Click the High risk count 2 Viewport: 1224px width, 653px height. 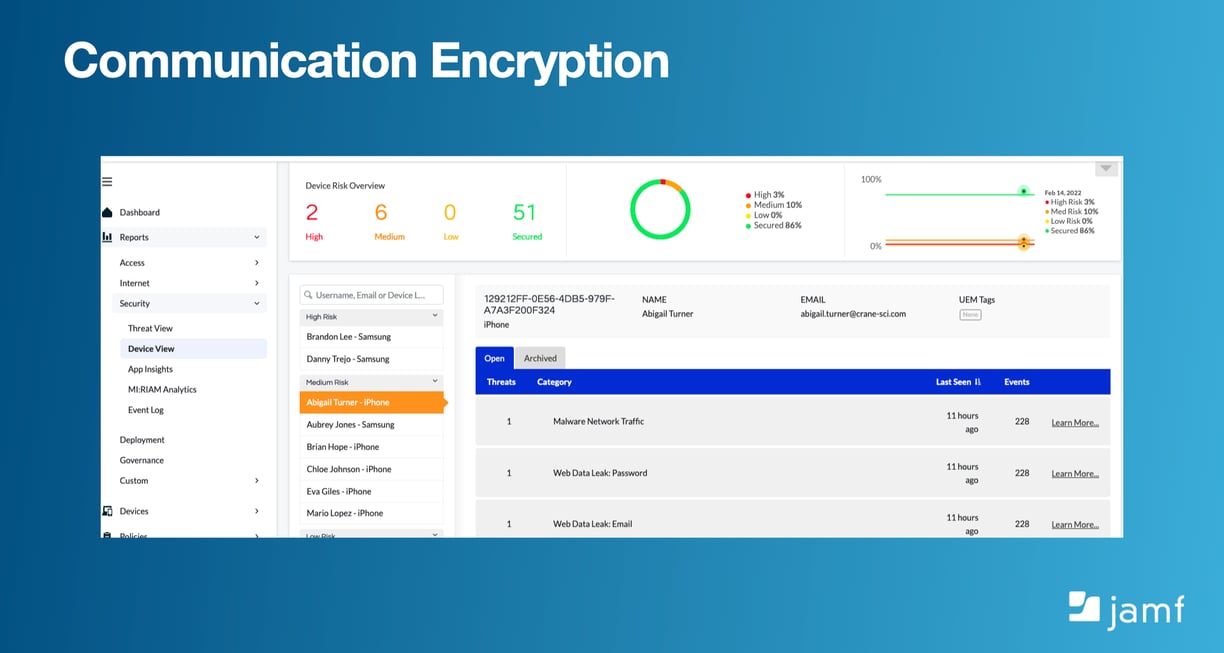[312, 212]
